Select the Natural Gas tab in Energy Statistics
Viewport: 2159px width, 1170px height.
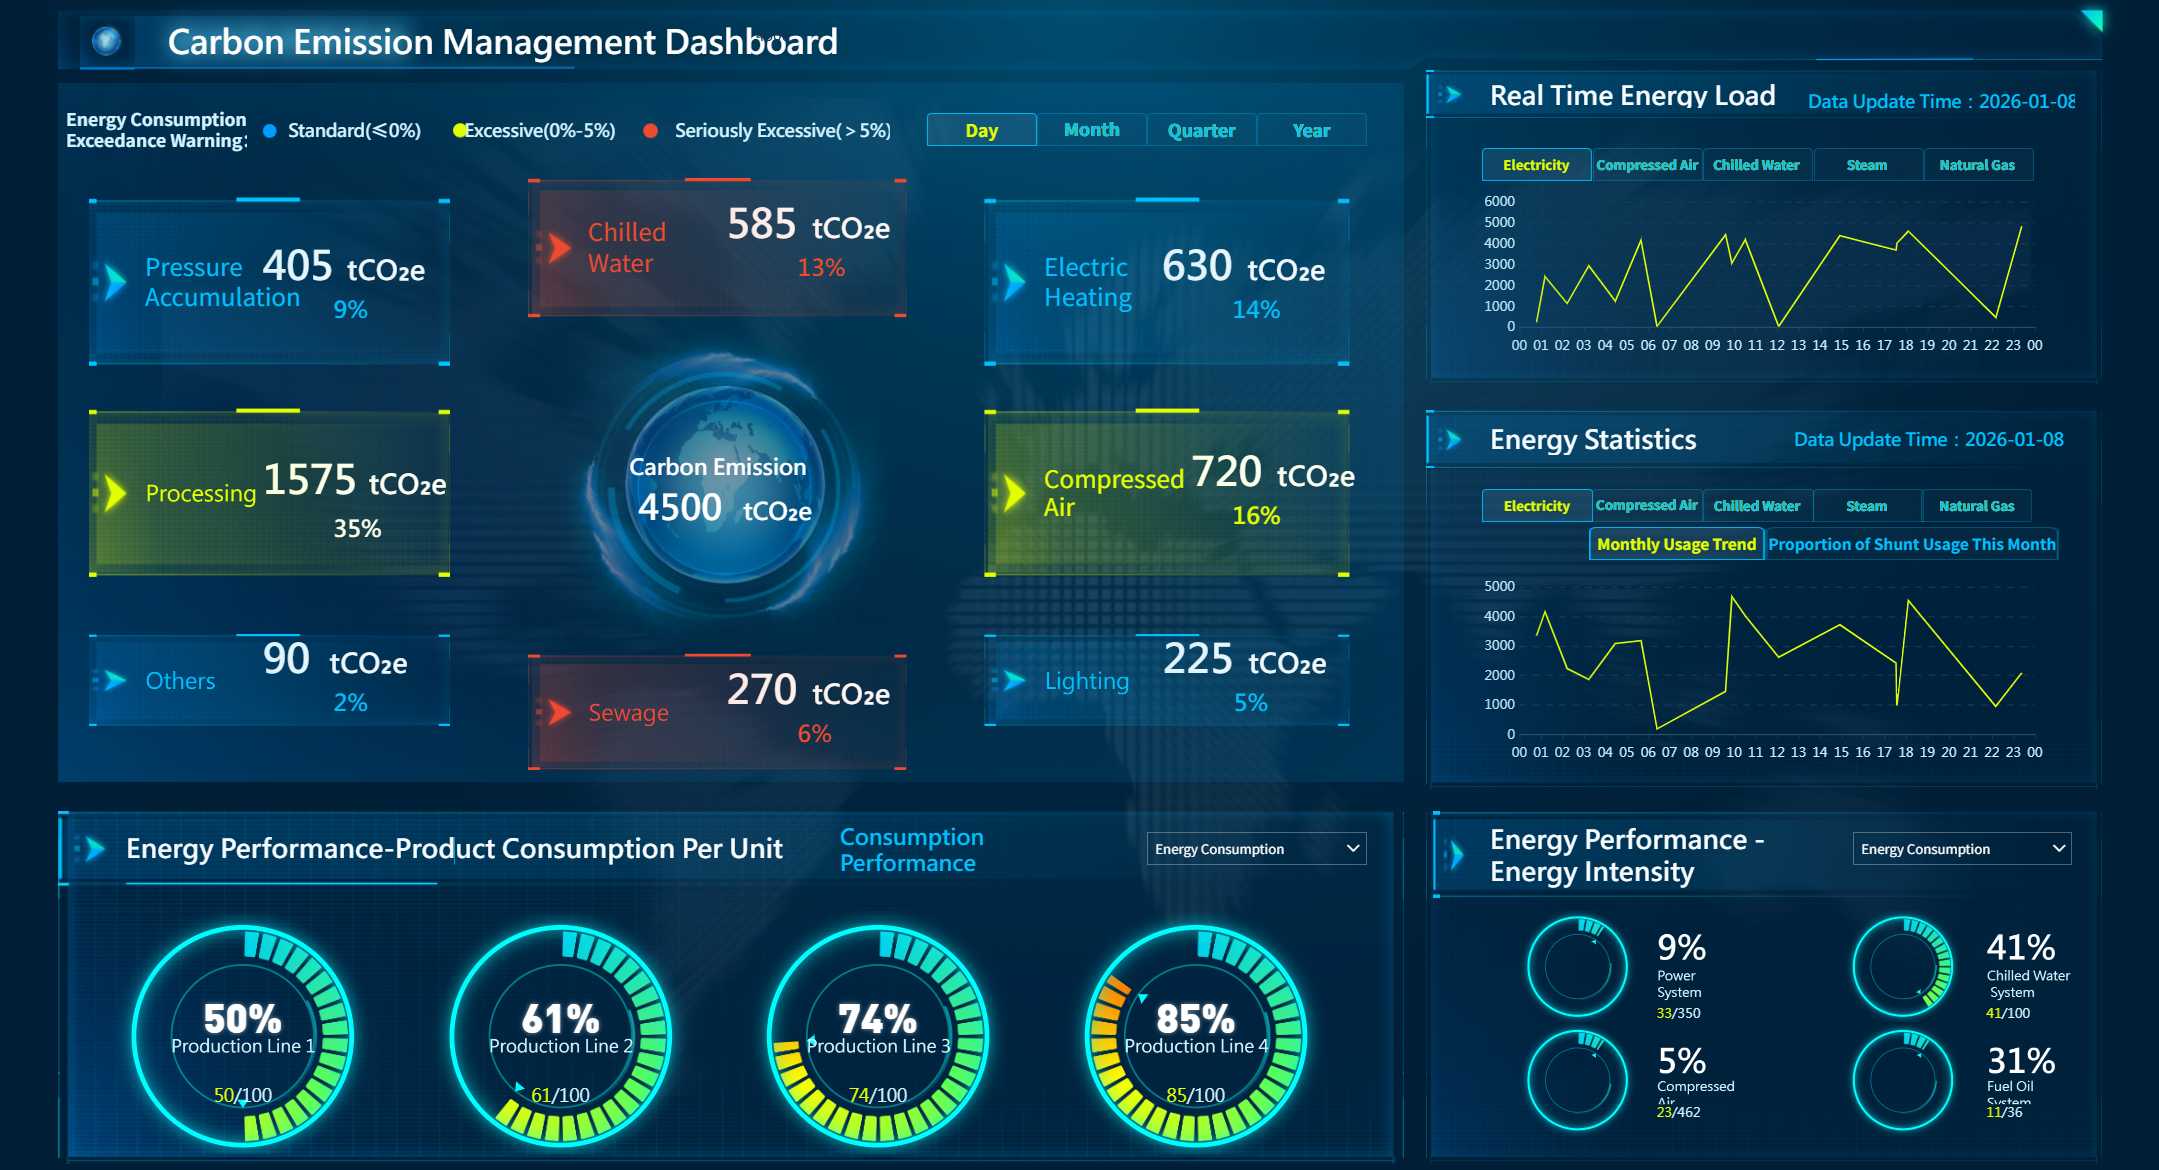1976,505
